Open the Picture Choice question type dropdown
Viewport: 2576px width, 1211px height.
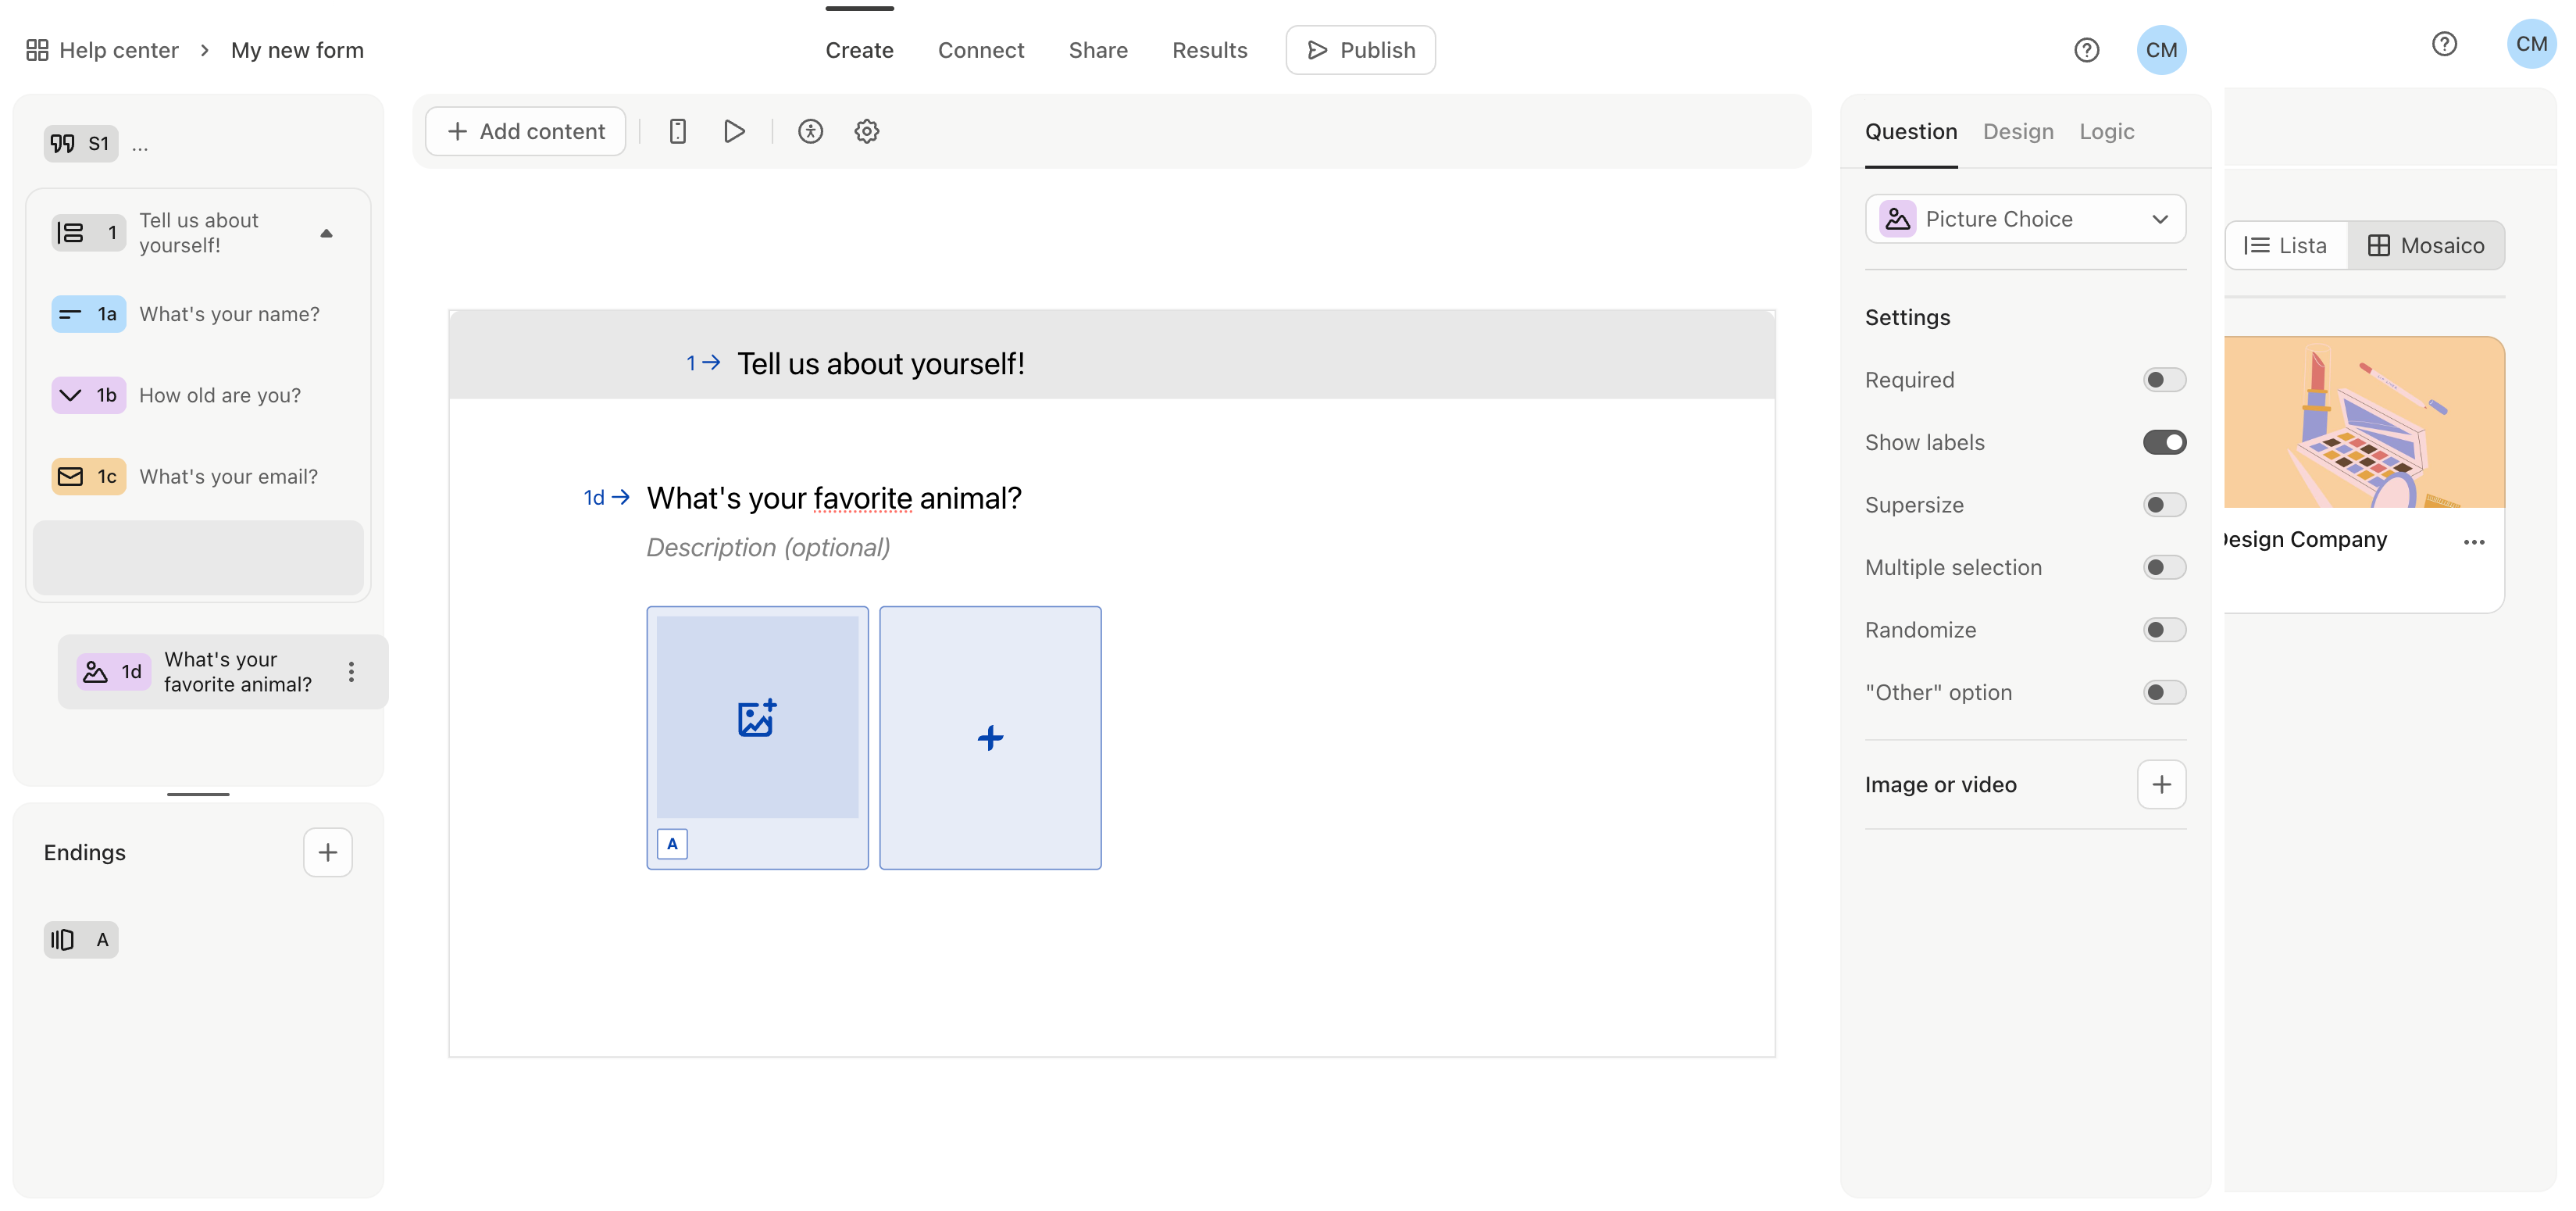tap(2025, 219)
